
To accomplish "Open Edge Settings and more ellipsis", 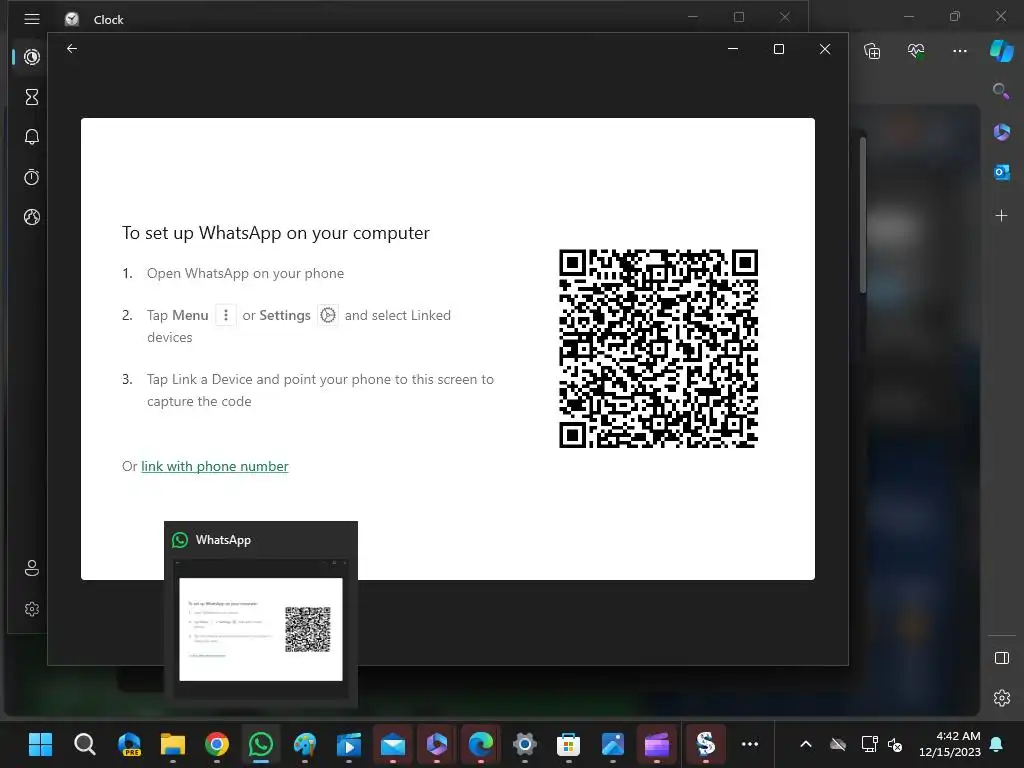I will click(x=959, y=51).
